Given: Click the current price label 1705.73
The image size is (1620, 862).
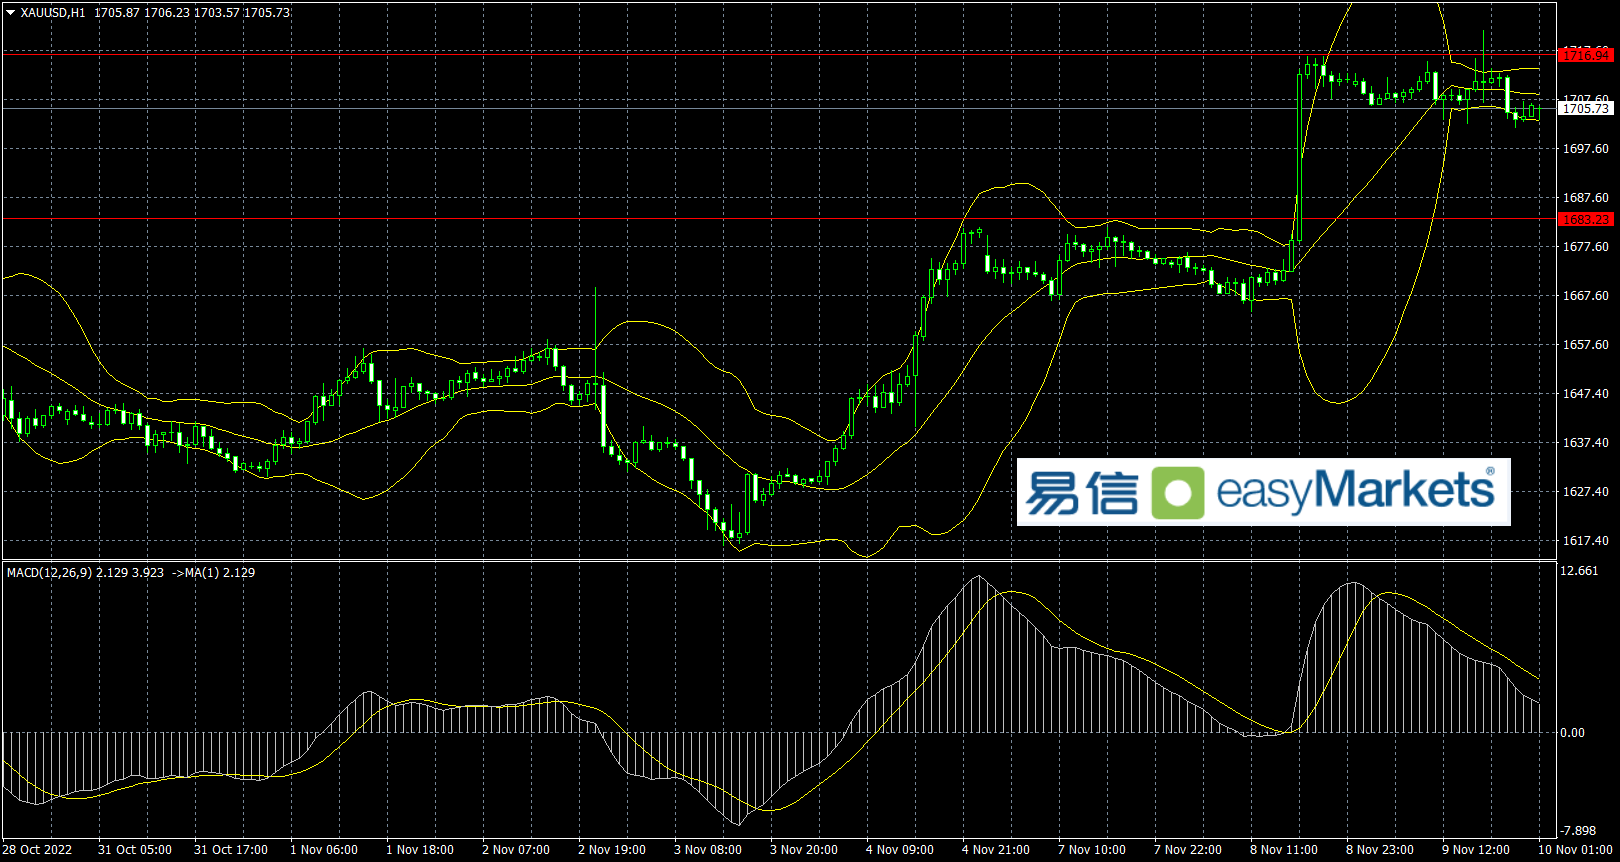Looking at the screenshot, I should [x=1586, y=108].
